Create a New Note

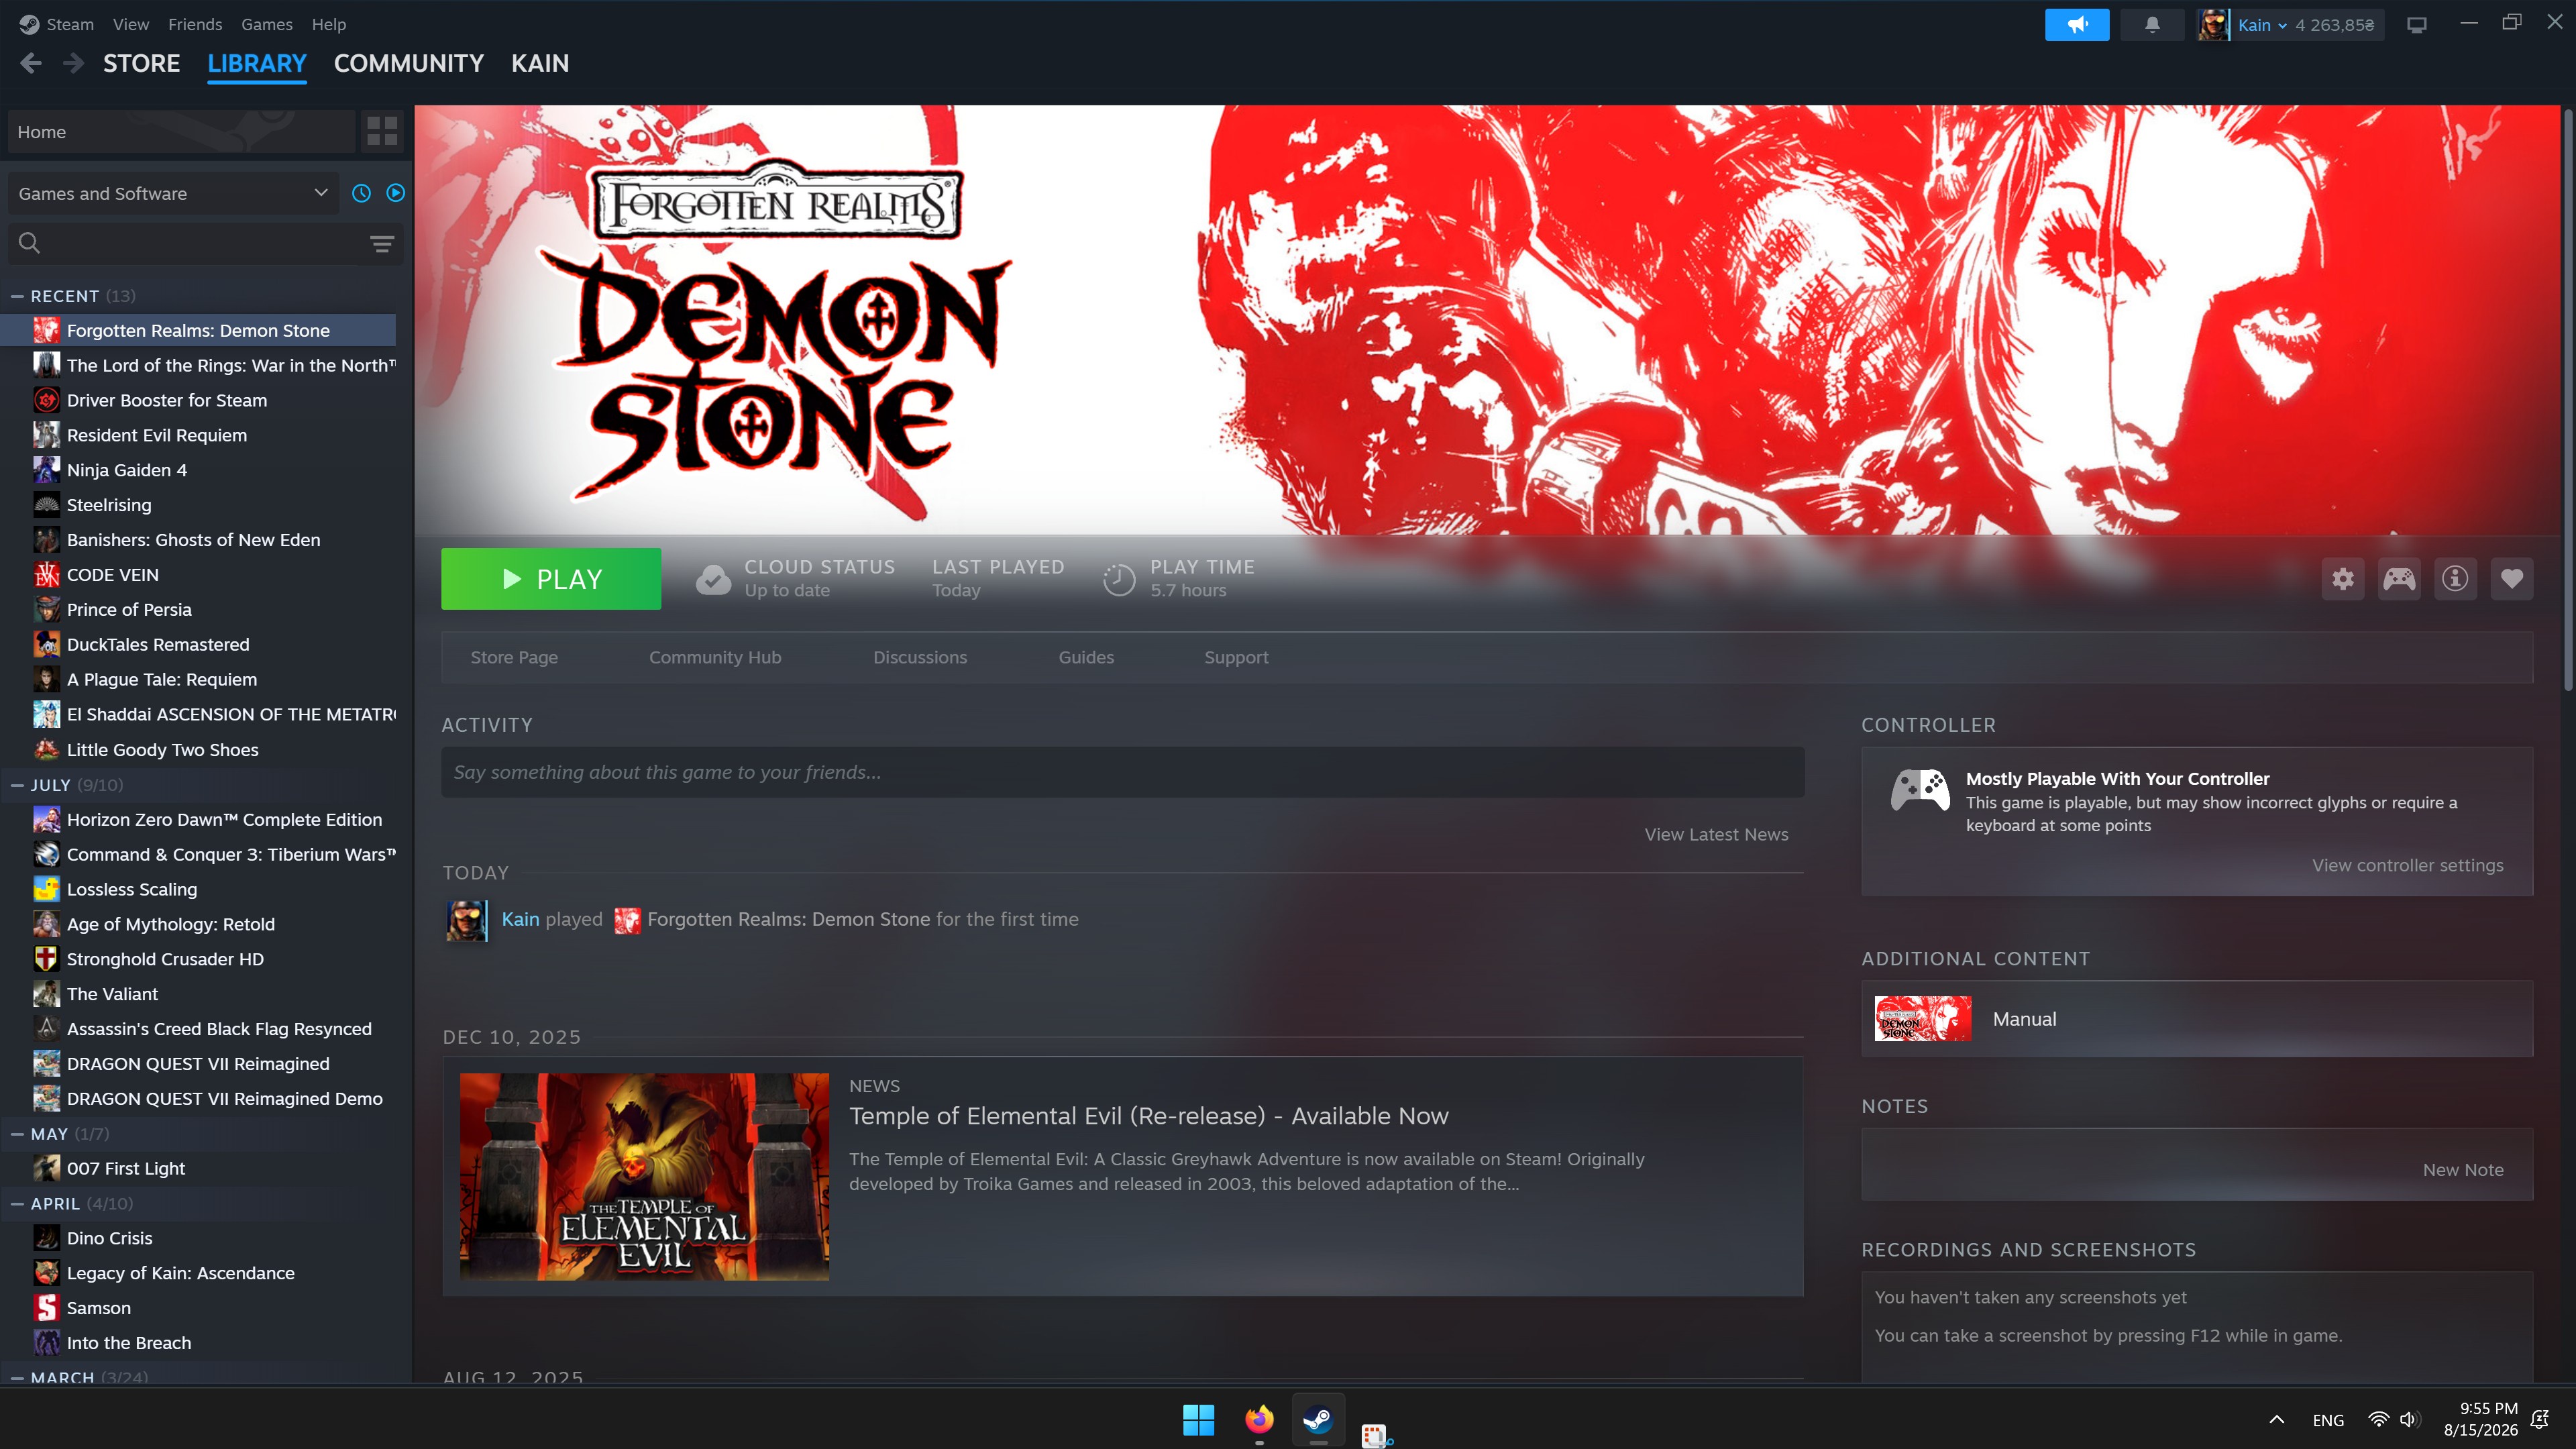pyautogui.click(x=2463, y=1170)
